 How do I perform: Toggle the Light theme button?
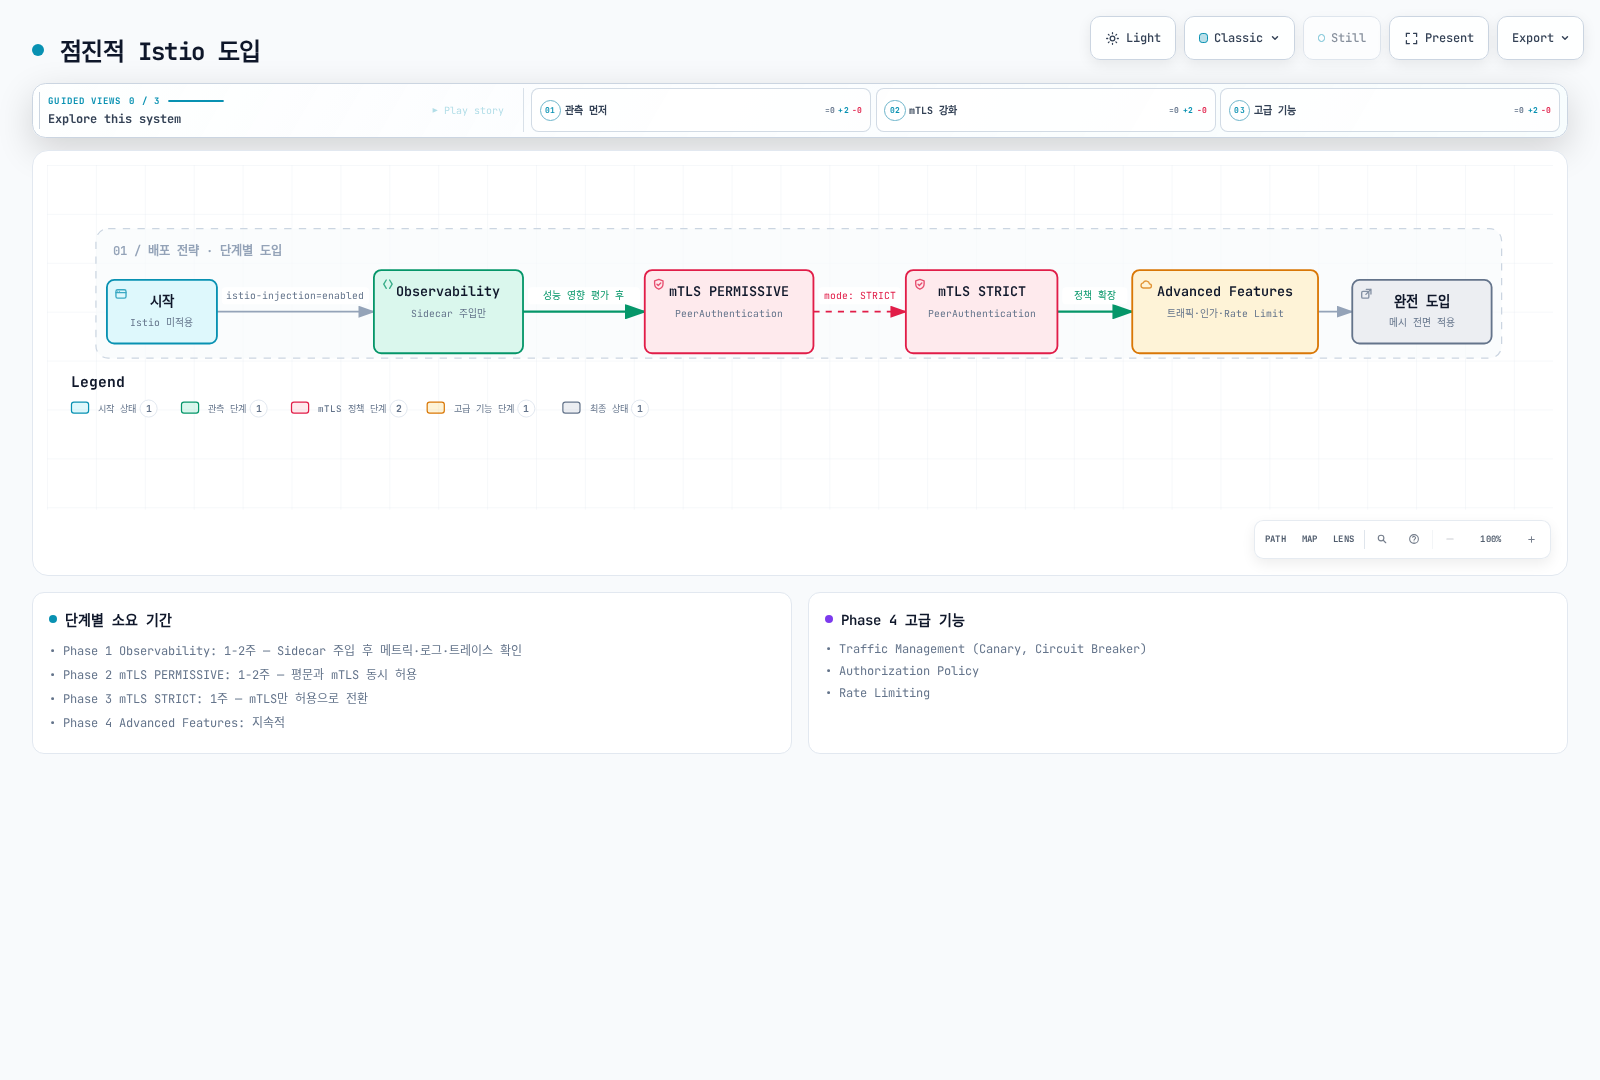click(1133, 38)
